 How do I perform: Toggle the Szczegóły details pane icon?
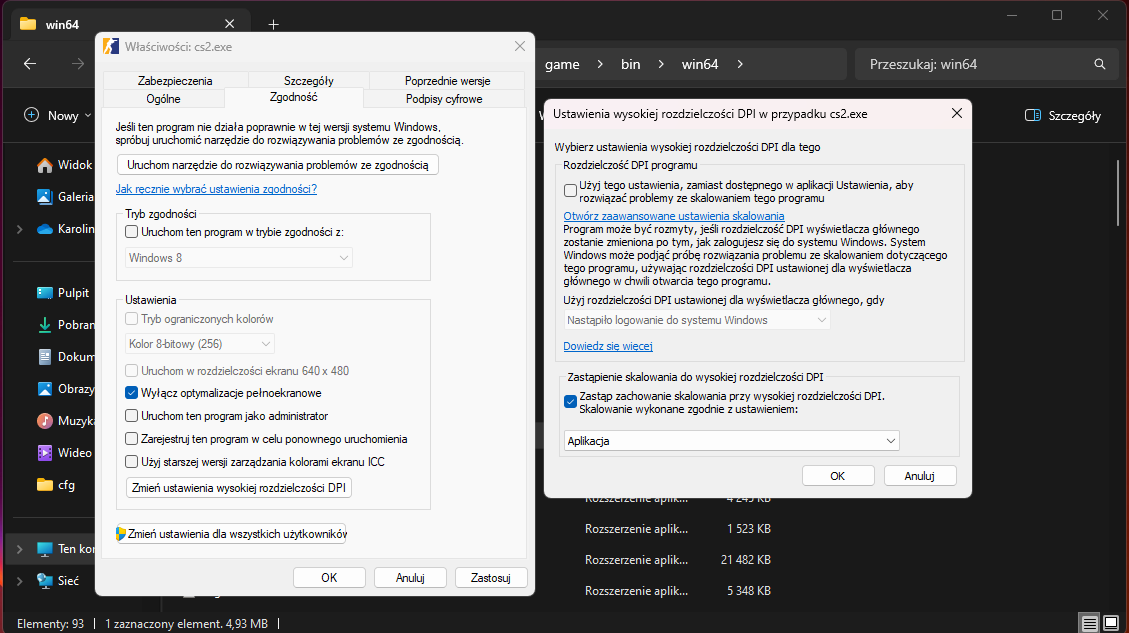click(1033, 115)
